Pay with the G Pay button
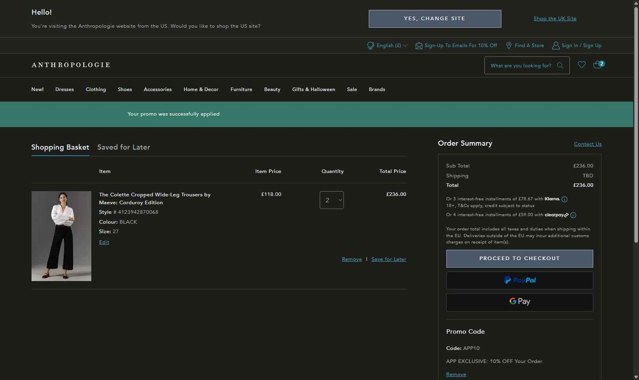Viewport: 639px width, 380px height. [x=520, y=302]
